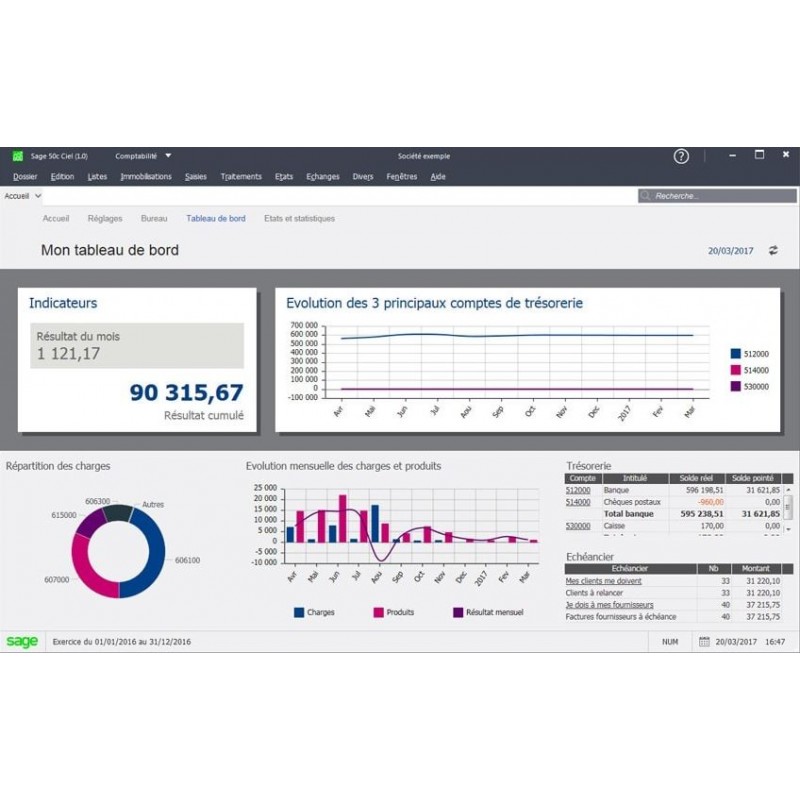Switch to the Etats et statistiques tab

(x=299, y=217)
